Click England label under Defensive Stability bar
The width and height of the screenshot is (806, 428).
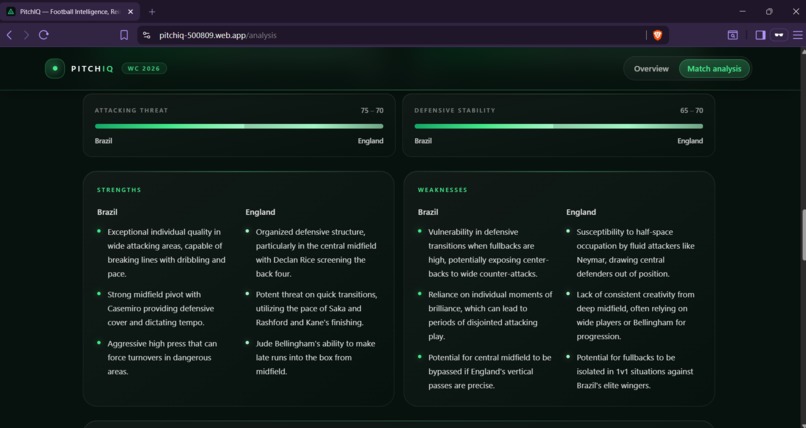point(690,141)
